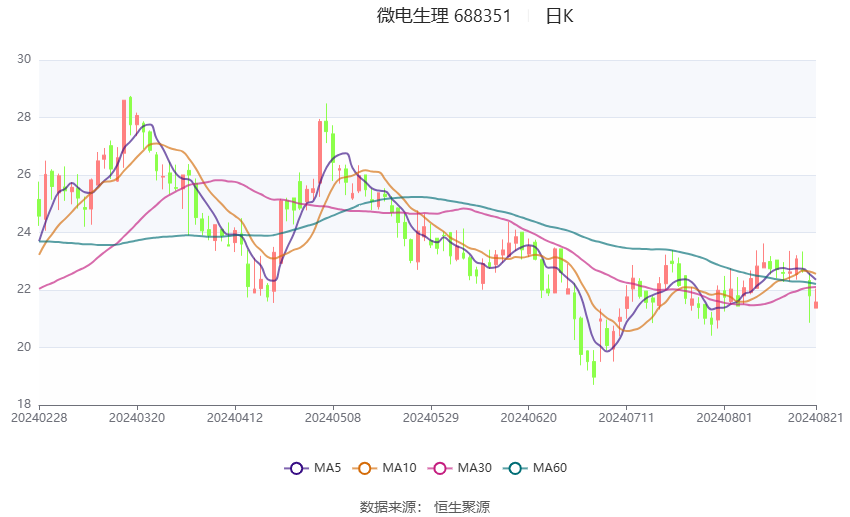Toggle the MA60 legend series
Viewport: 850px width, 517px height.
click(535, 468)
